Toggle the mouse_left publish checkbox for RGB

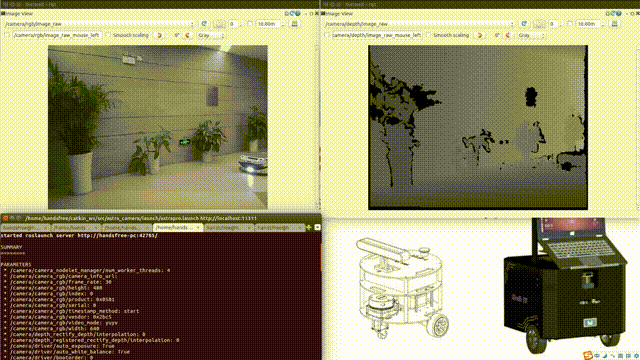[7, 36]
